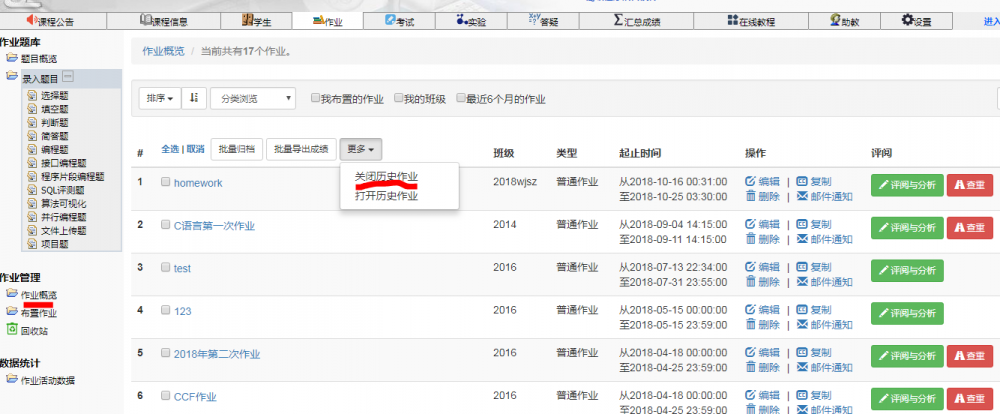
Task: Tick checkbox for homework row
Action: tap(165, 182)
